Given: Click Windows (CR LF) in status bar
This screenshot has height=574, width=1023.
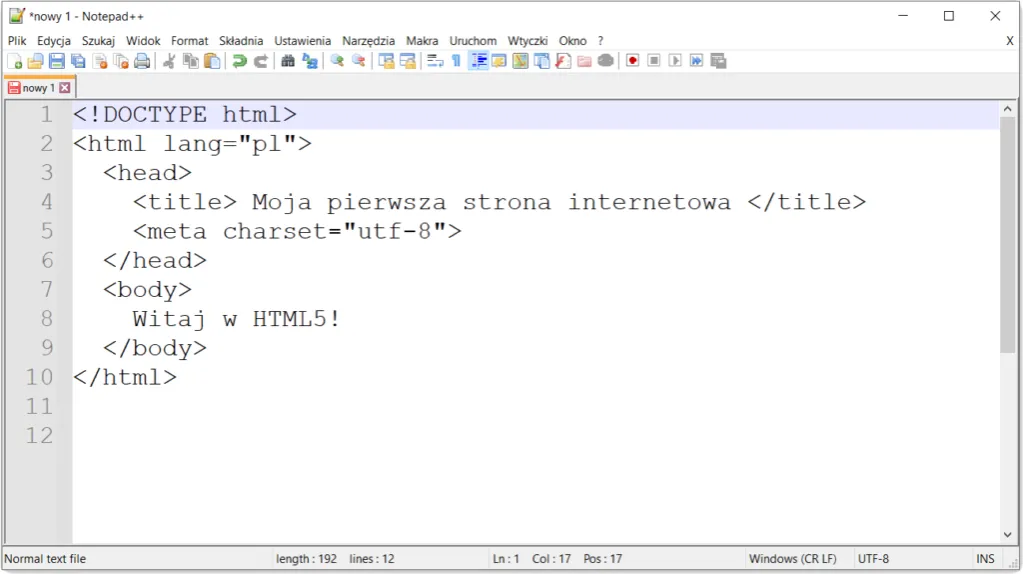Looking at the screenshot, I should tap(793, 559).
